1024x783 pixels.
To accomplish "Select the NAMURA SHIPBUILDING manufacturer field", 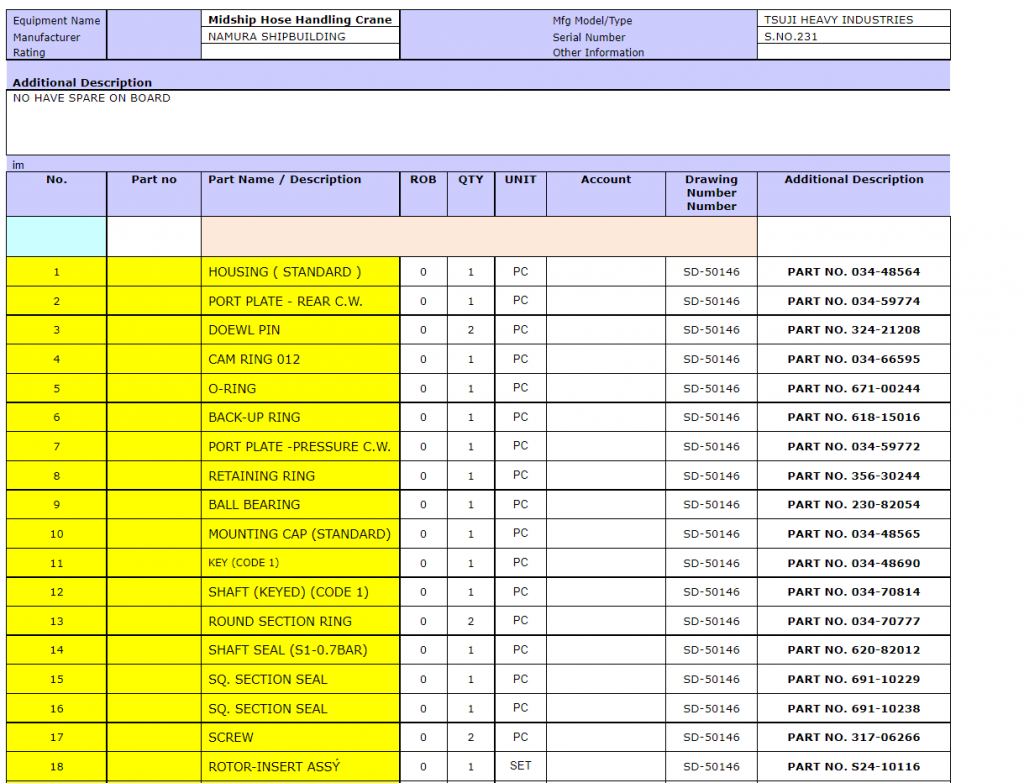I will click(300, 37).
